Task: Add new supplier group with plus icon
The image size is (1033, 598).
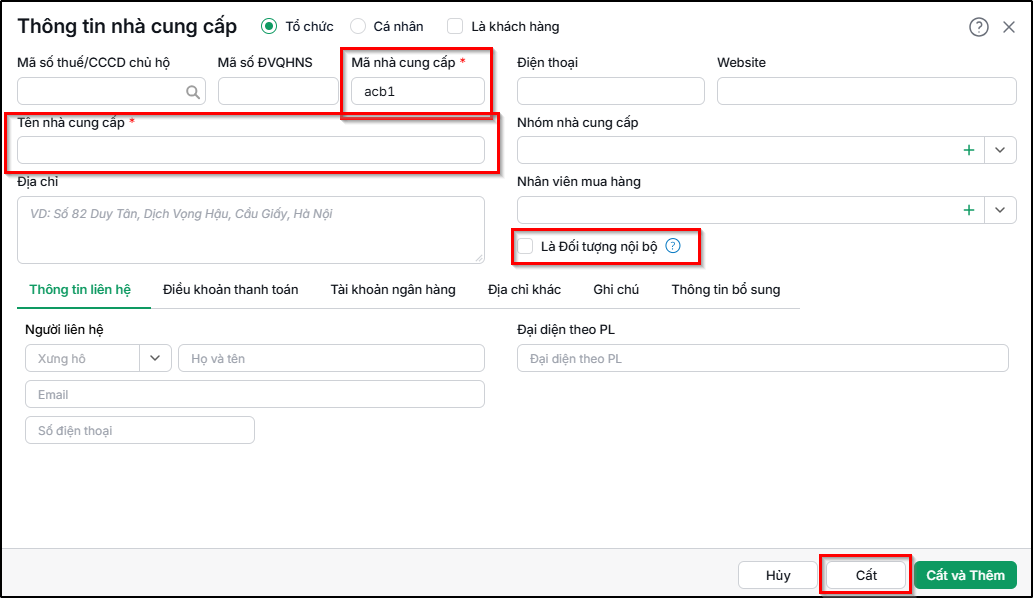Action: [x=968, y=150]
